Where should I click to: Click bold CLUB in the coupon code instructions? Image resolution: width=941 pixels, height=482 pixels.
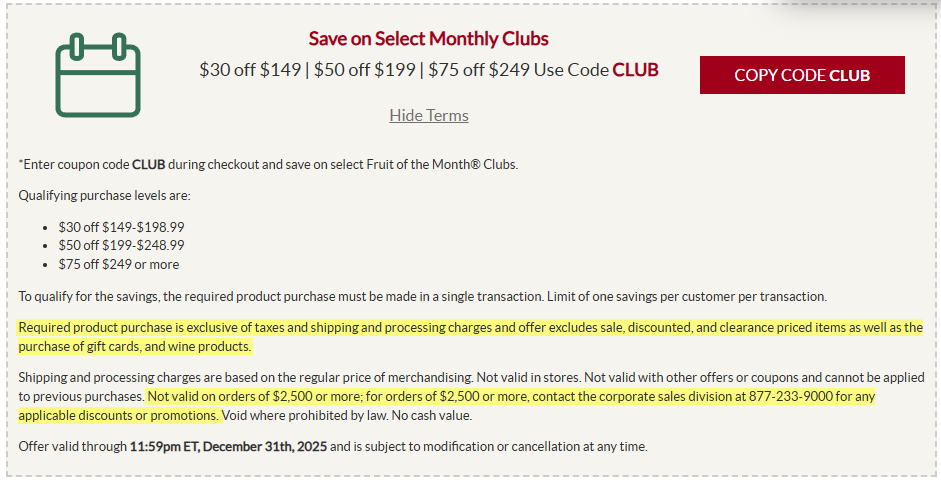[x=148, y=164]
